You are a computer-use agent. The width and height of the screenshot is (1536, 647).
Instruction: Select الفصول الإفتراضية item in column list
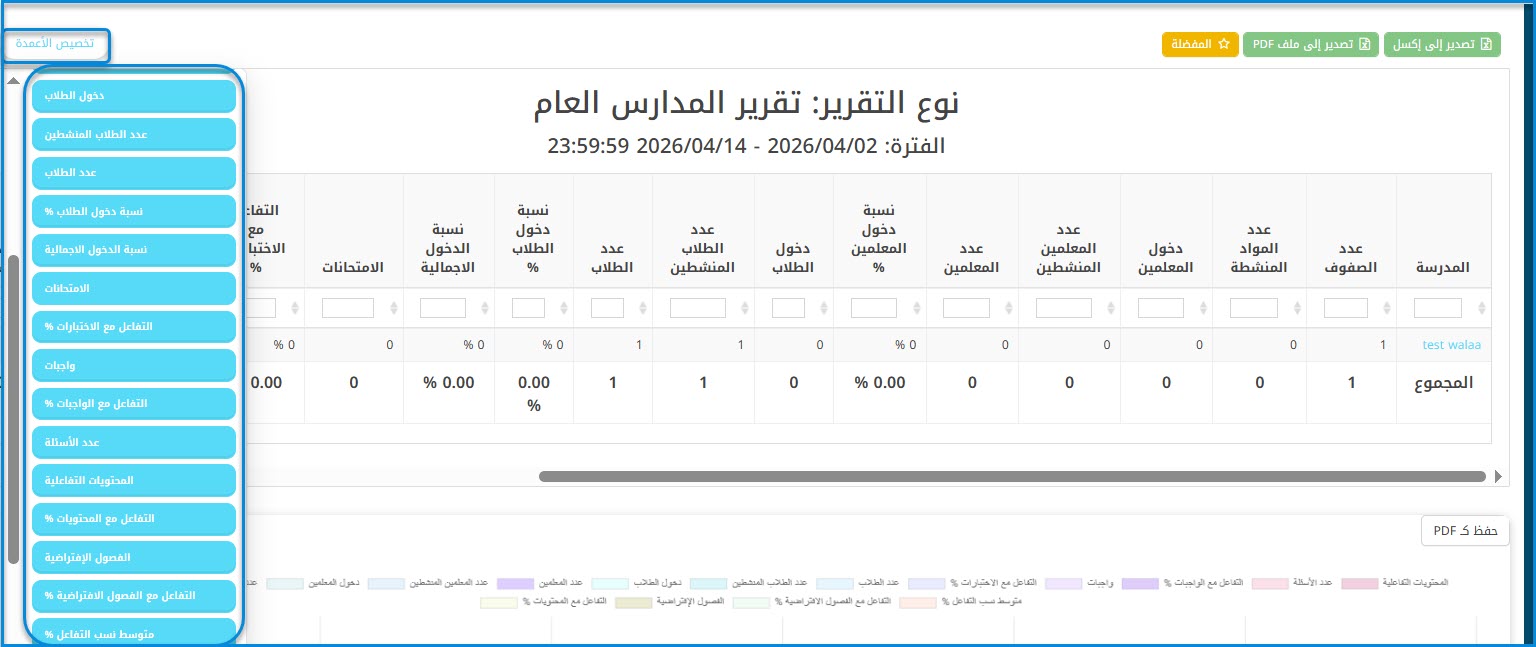pyautogui.click(x=134, y=557)
